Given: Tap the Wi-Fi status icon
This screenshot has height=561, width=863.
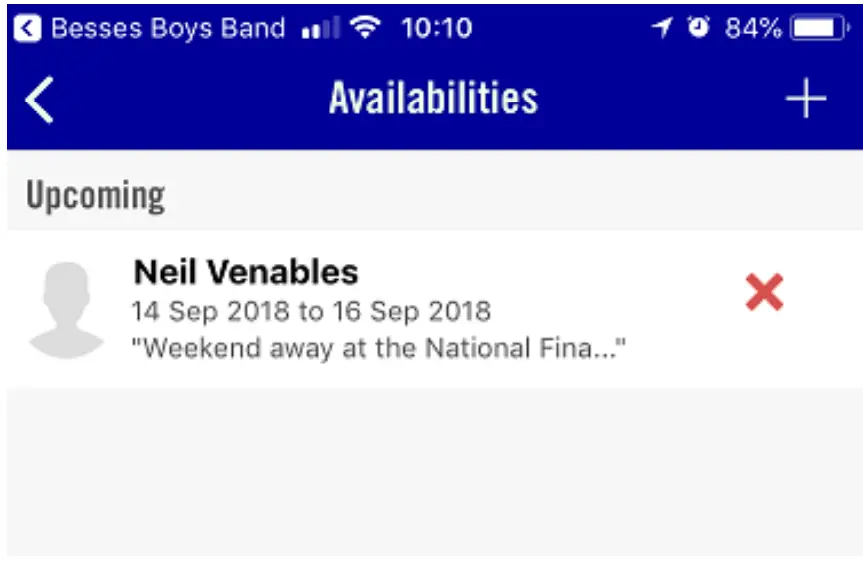Looking at the screenshot, I should click(x=367, y=28).
